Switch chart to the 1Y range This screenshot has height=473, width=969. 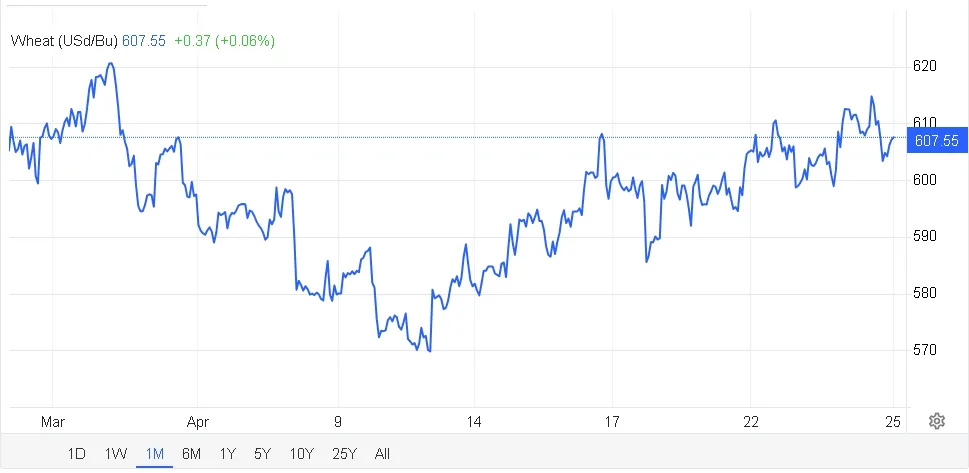[227, 454]
